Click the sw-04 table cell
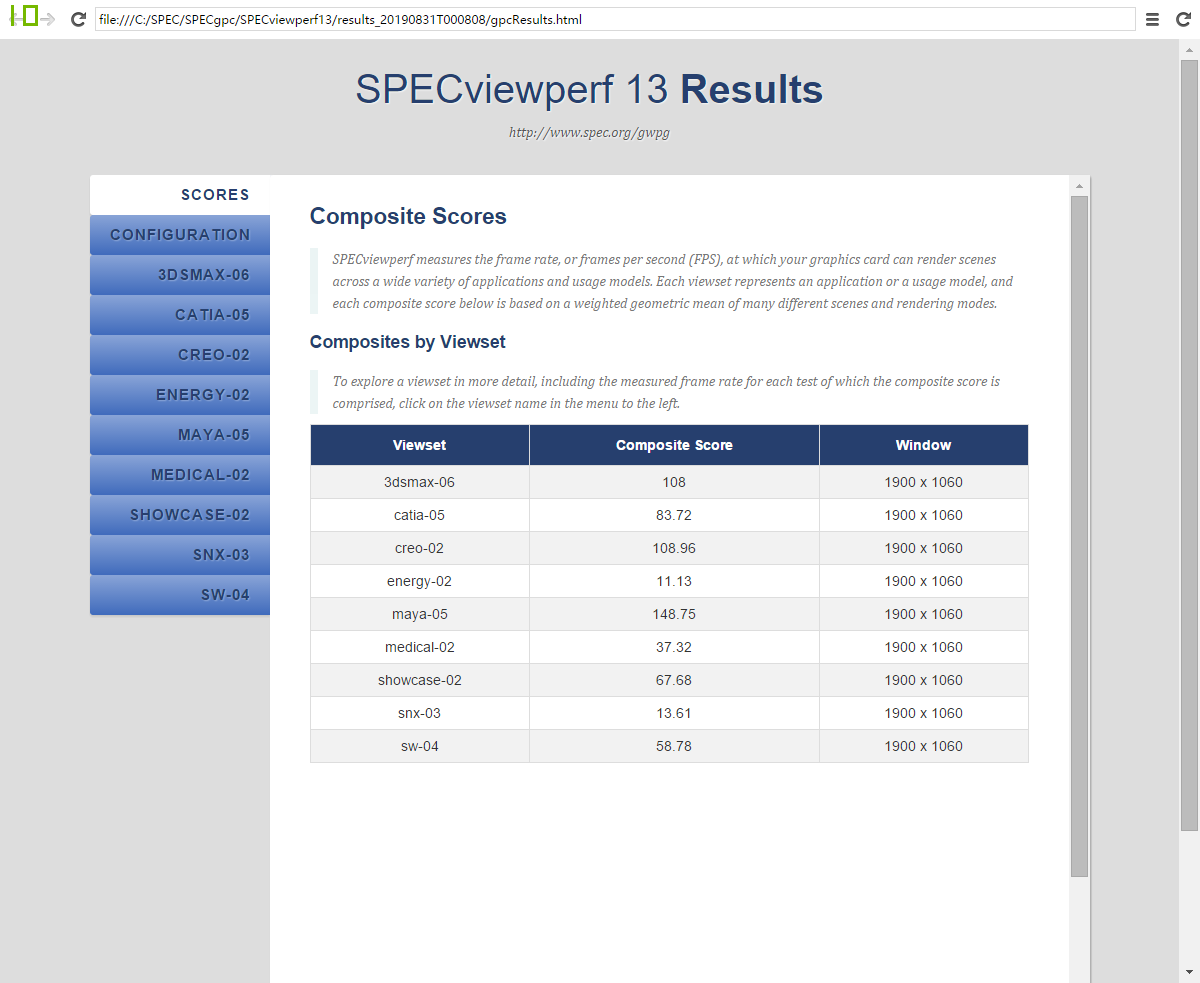Viewport: 1200px width, 983px height. coord(420,746)
